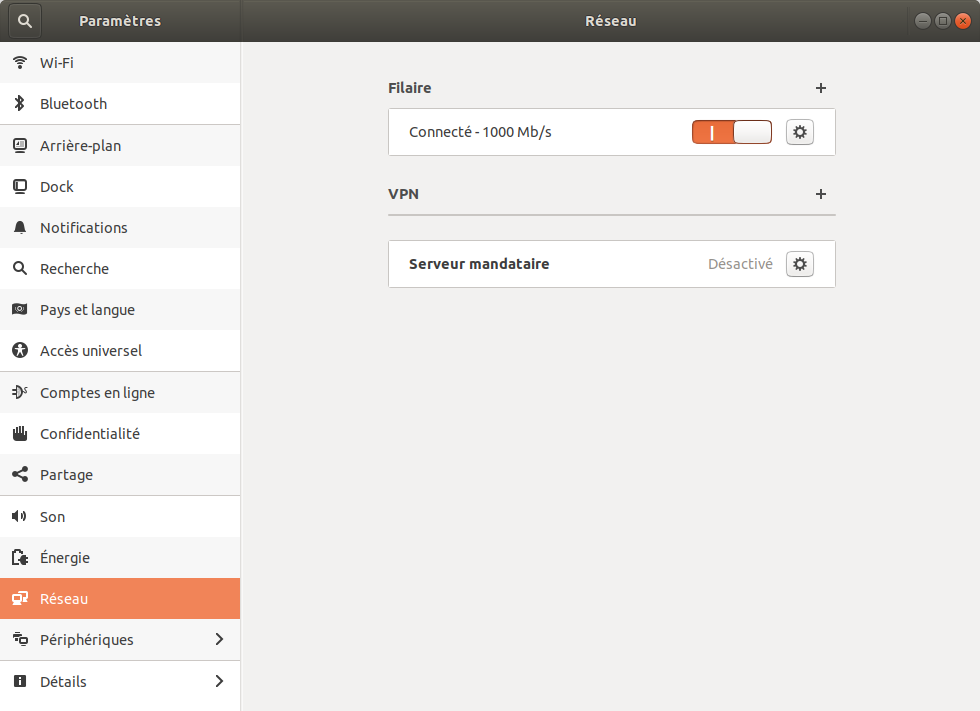Open Énergie settings via its battery icon
Screen dimensions: 980x711
coord(19,557)
